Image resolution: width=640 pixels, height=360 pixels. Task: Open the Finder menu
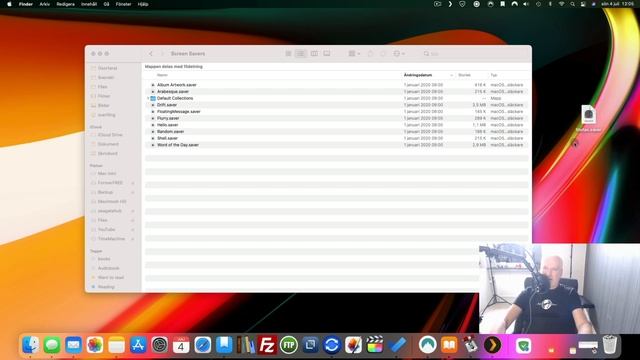(26, 4)
